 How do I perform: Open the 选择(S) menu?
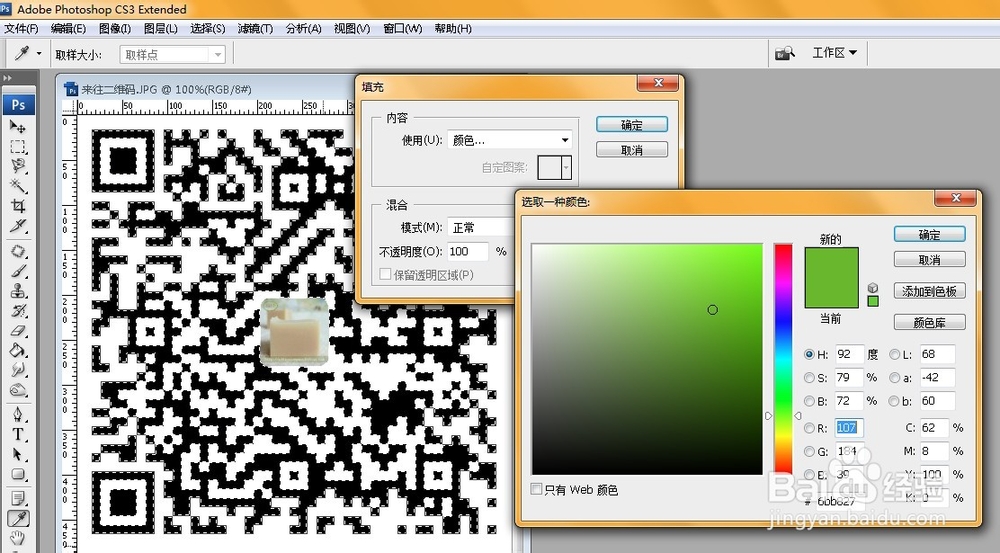(207, 29)
